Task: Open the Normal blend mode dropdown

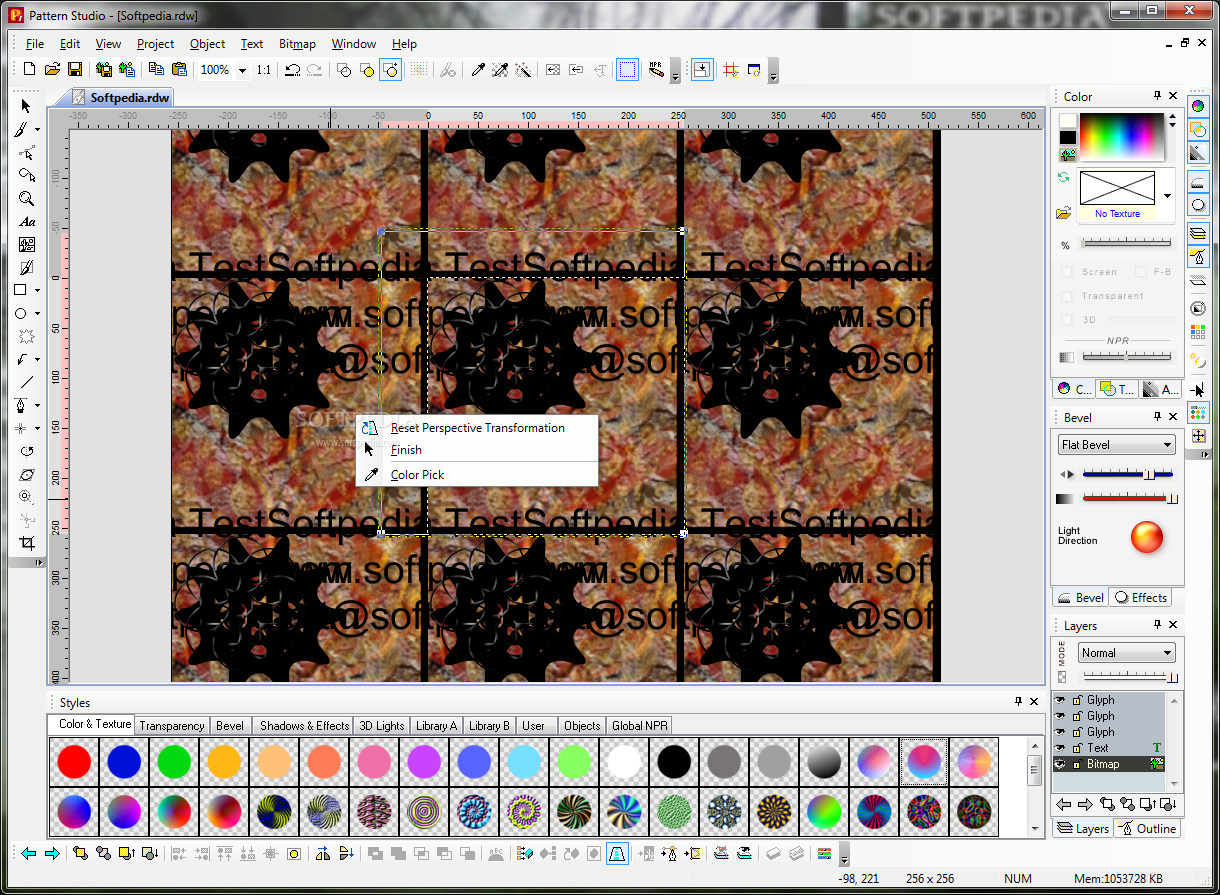Action: coord(1127,653)
